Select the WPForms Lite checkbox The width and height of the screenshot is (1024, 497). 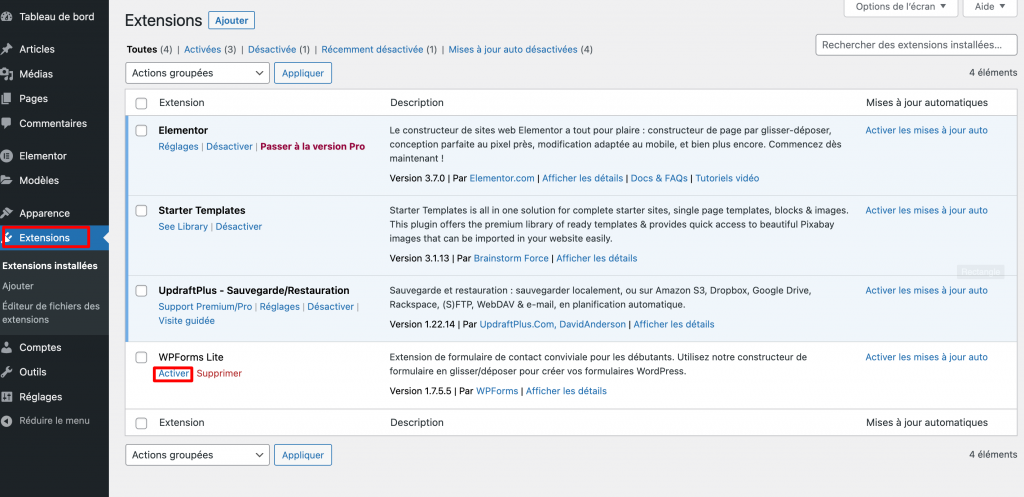pyautogui.click(x=141, y=357)
